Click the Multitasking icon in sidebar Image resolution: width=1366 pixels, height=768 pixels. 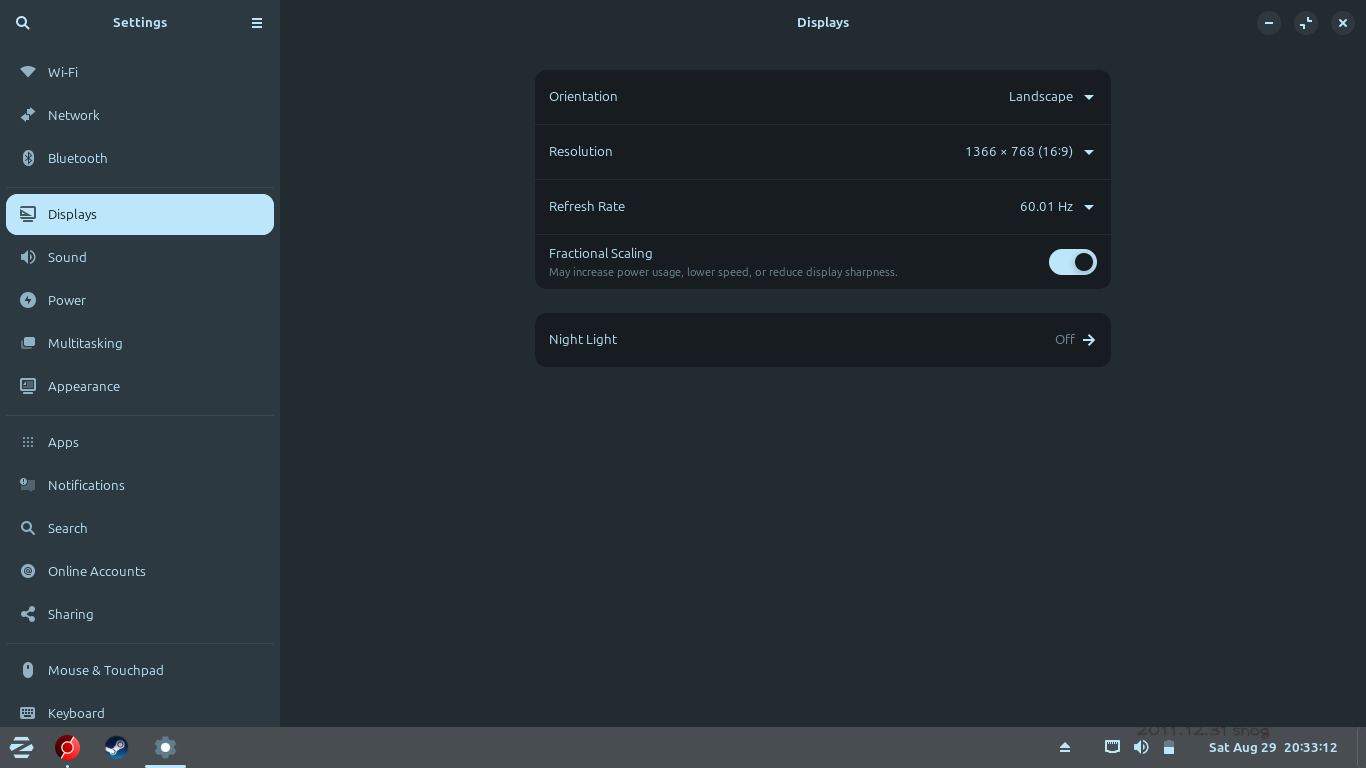[x=28, y=343]
